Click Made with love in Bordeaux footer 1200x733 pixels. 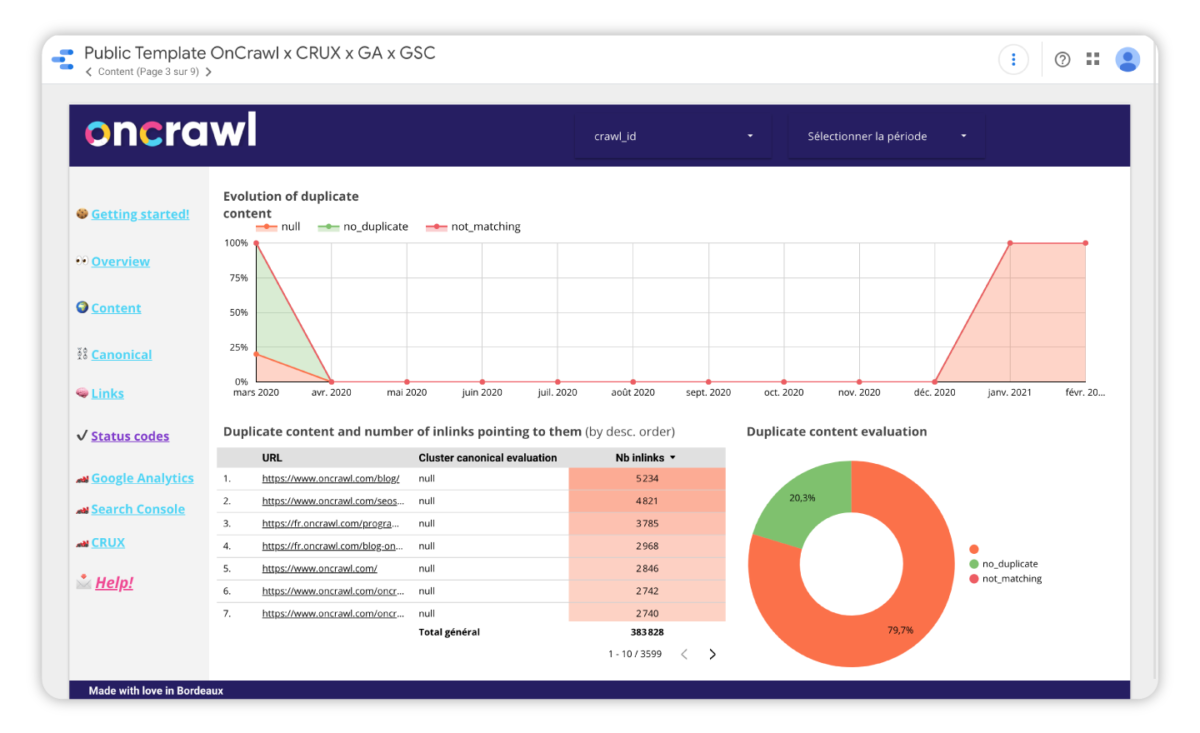156,690
